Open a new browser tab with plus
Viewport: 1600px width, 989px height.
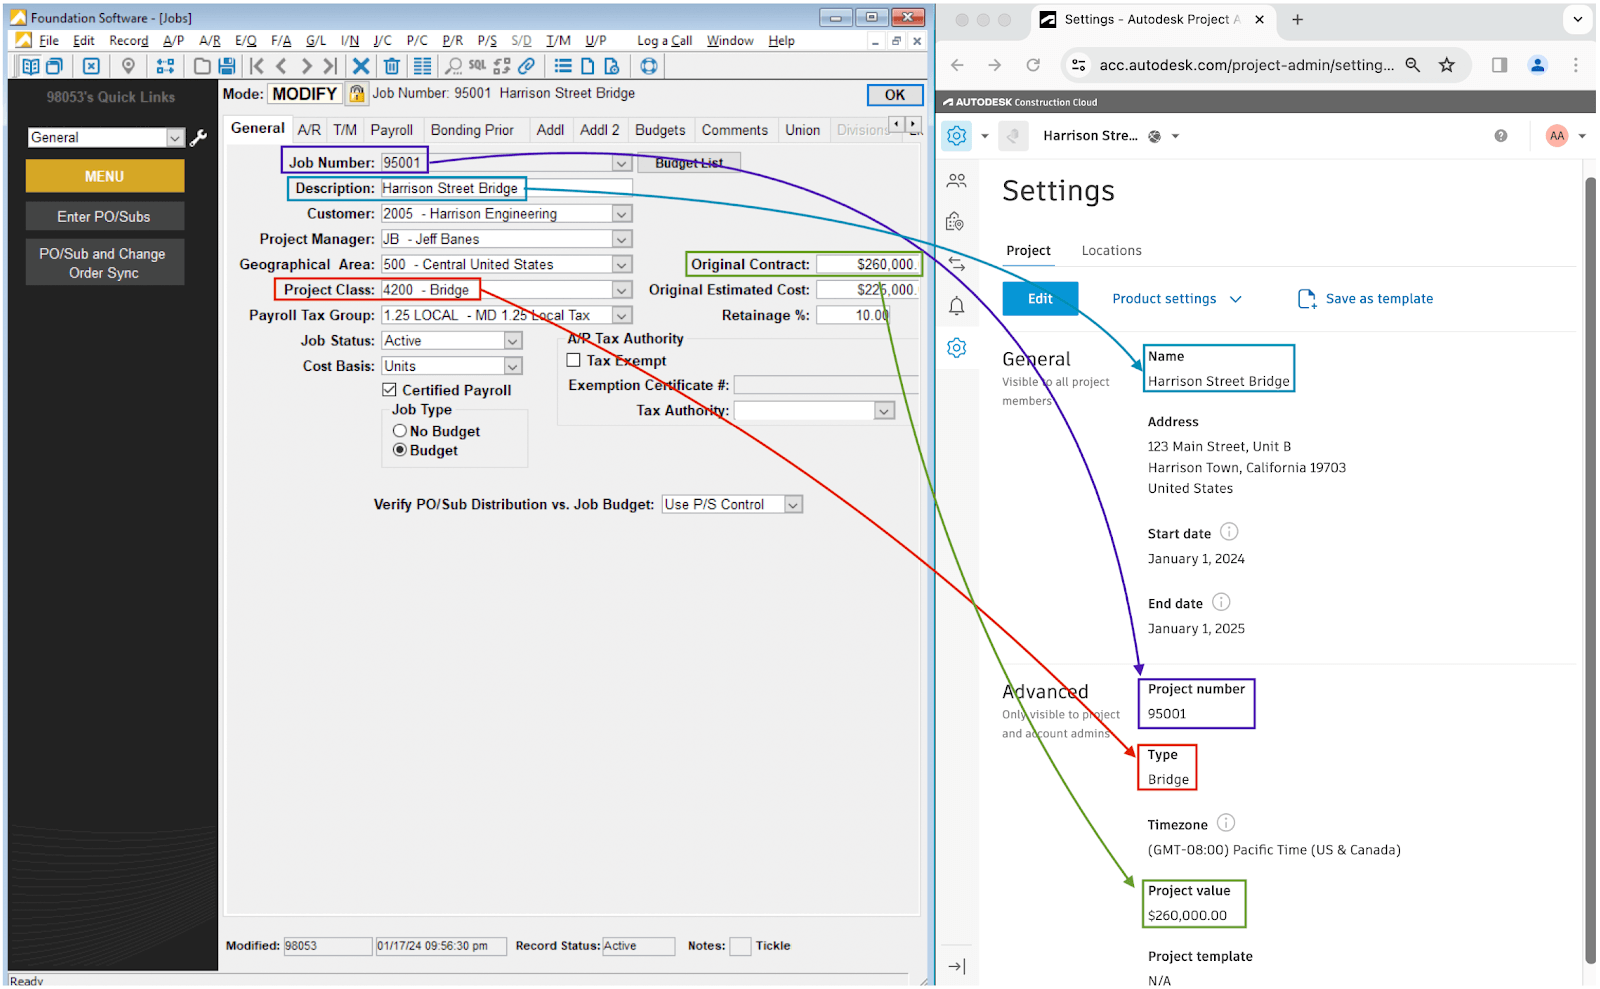[x=1297, y=19]
